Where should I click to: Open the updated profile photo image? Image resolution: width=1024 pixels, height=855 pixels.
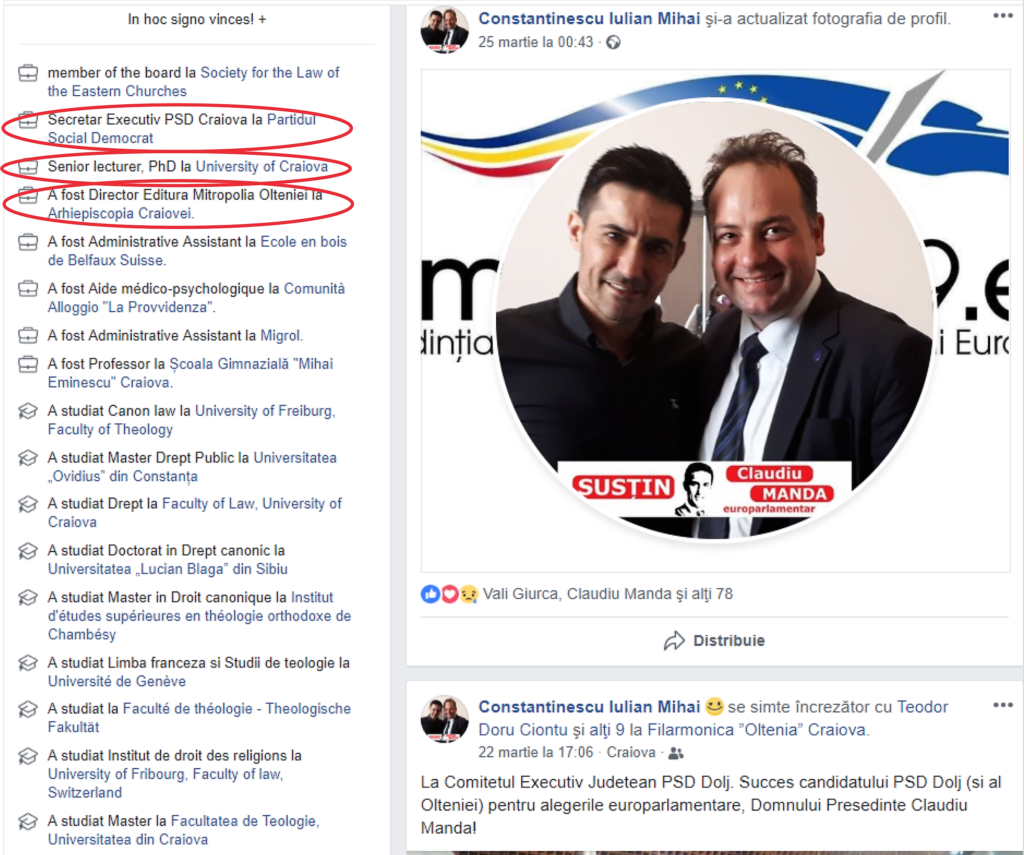[715, 320]
